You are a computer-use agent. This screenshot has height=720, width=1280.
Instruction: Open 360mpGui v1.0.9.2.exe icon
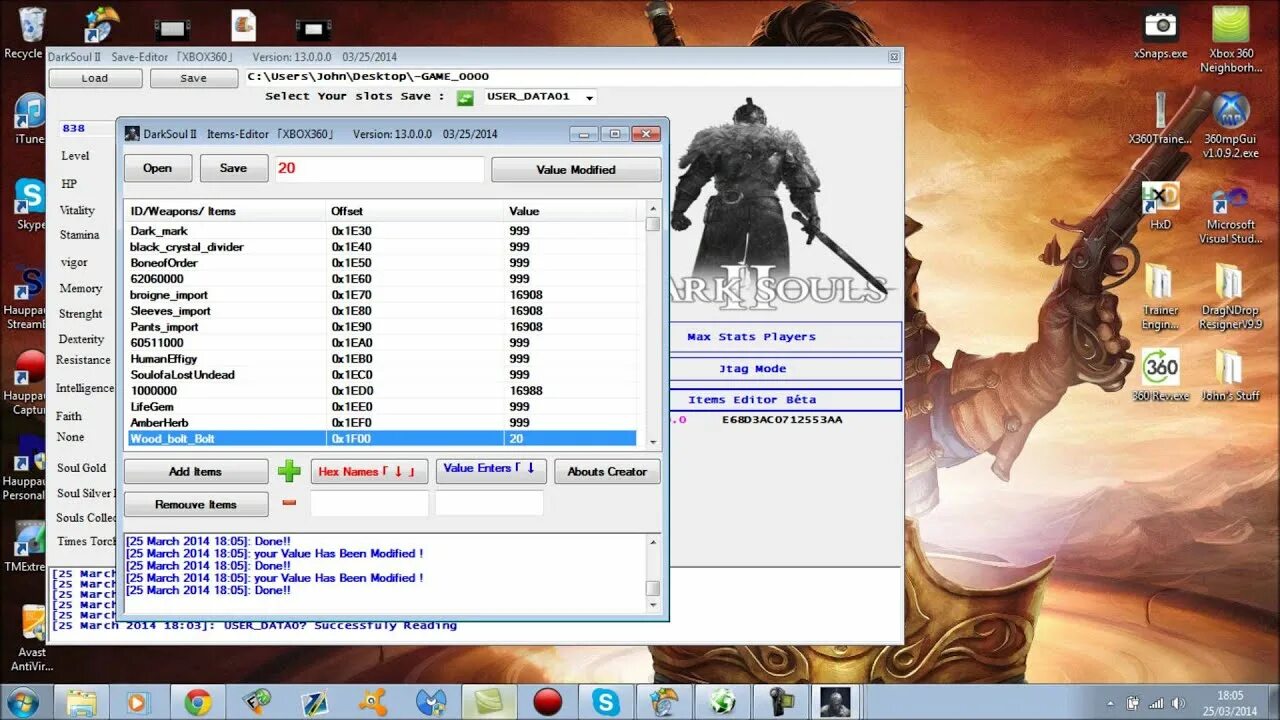point(1231,126)
